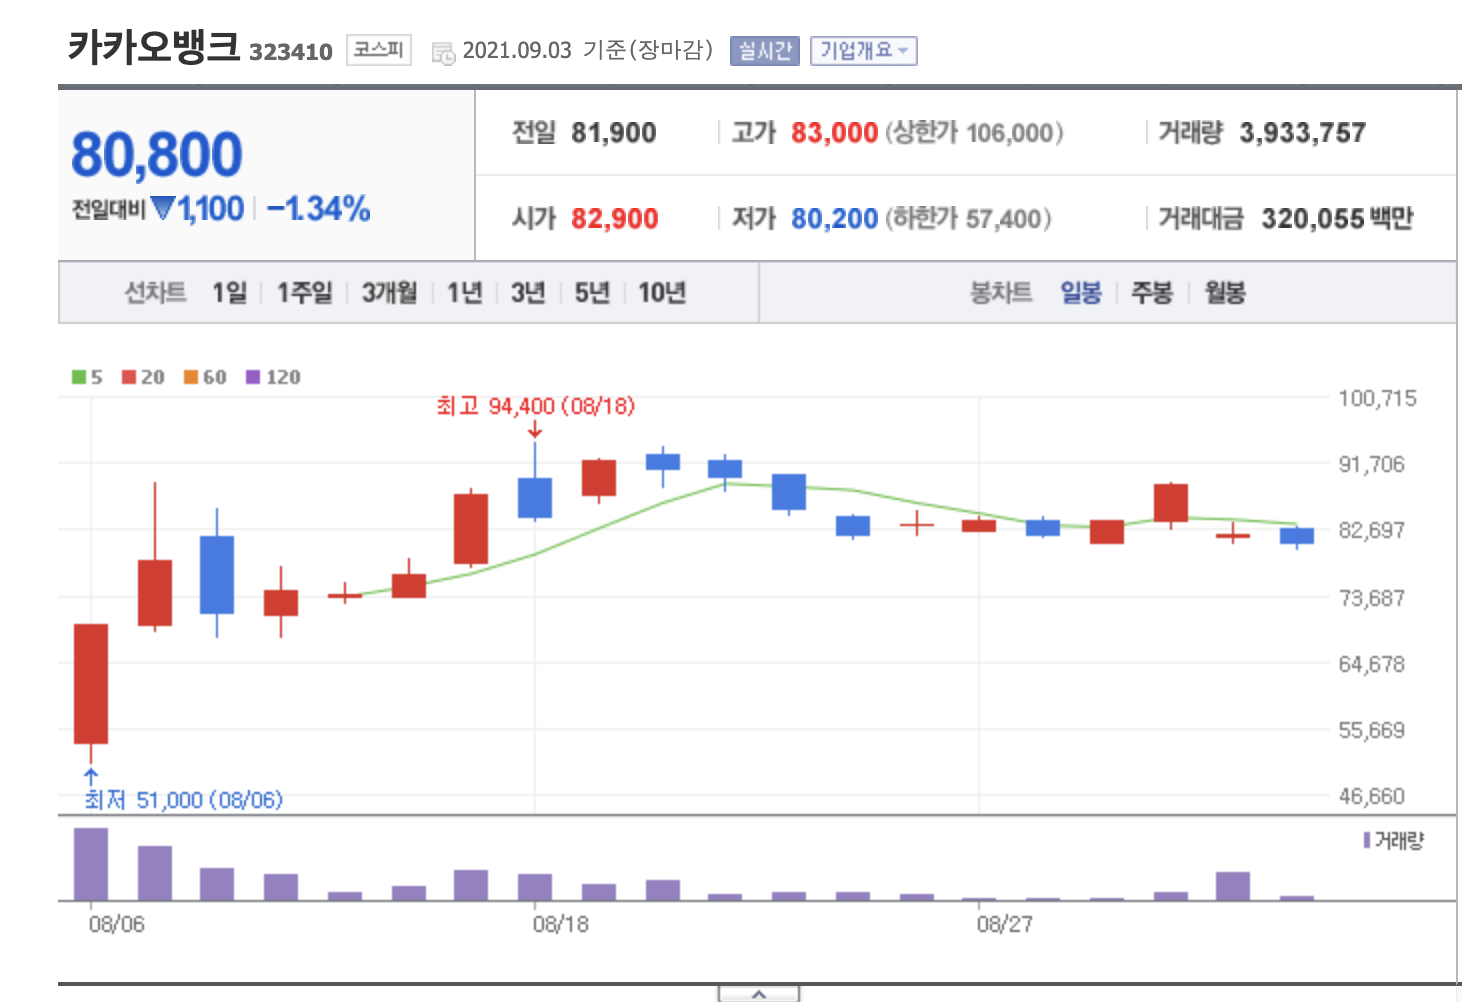Click the blue candlestick under the 최고 arrow

pos(535,497)
